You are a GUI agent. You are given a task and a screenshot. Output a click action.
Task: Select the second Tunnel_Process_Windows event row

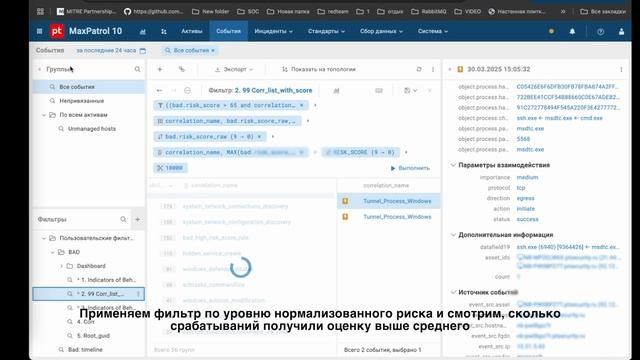pyautogui.click(x=389, y=217)
